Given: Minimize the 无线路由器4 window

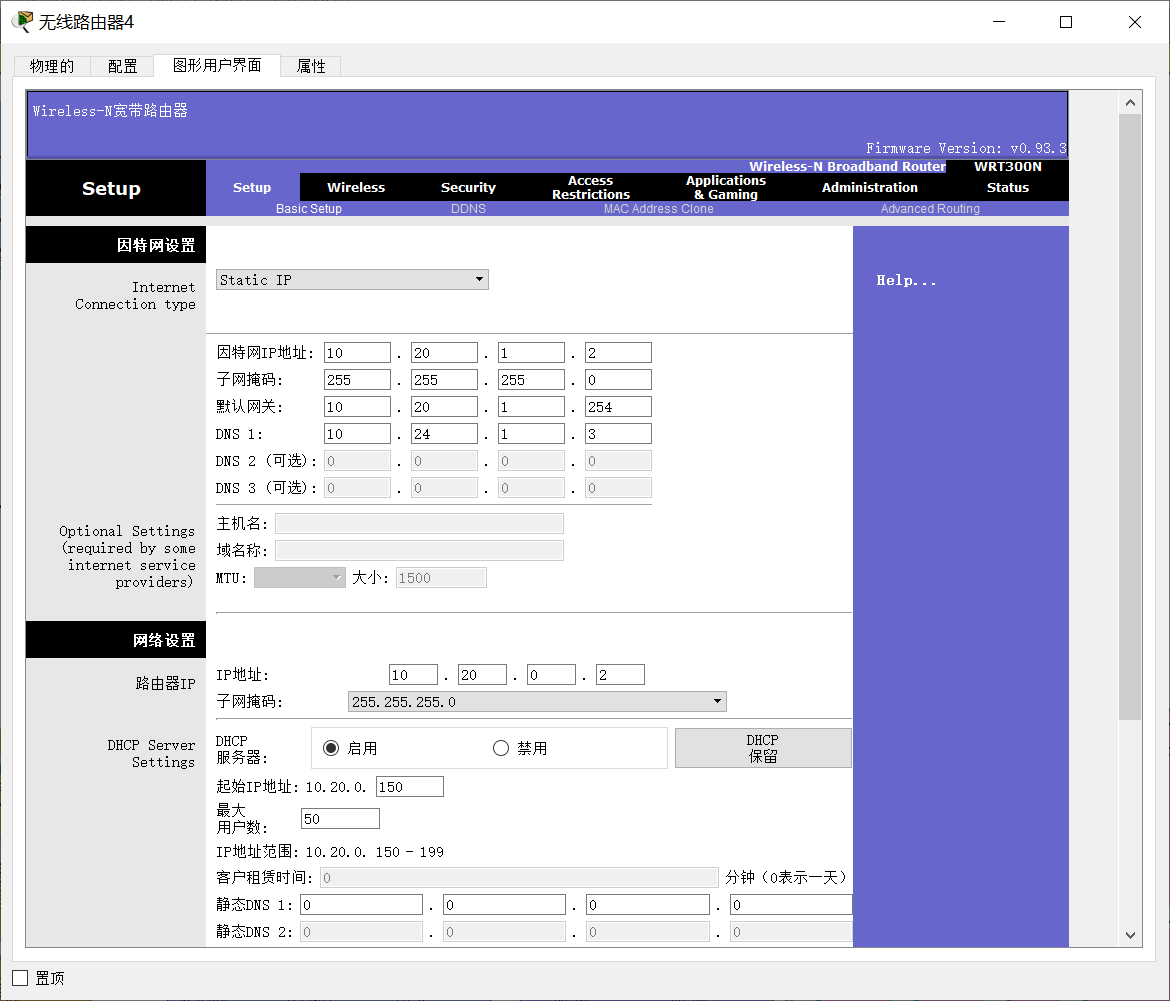Looking at the screenshot, I should click(x=999, y=22).
